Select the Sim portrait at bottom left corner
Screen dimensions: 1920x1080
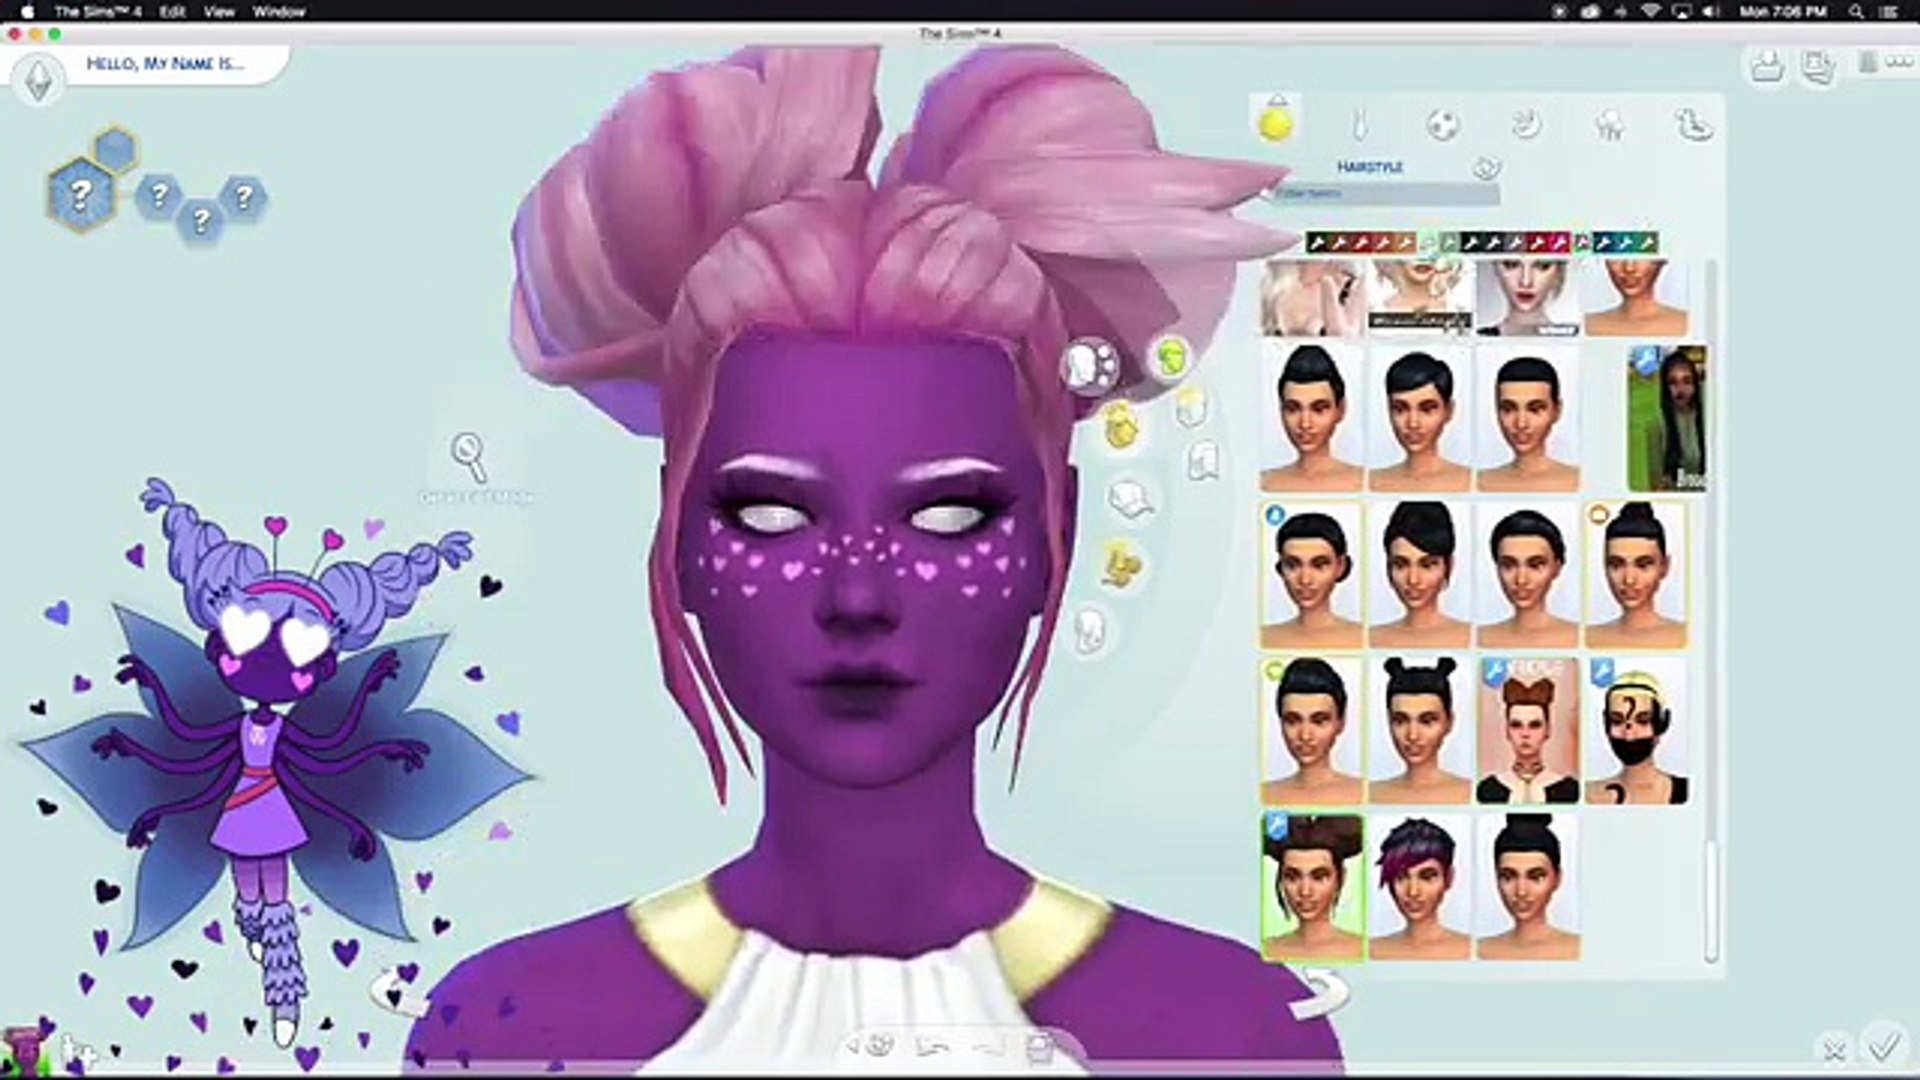(x=24, y=1050)
